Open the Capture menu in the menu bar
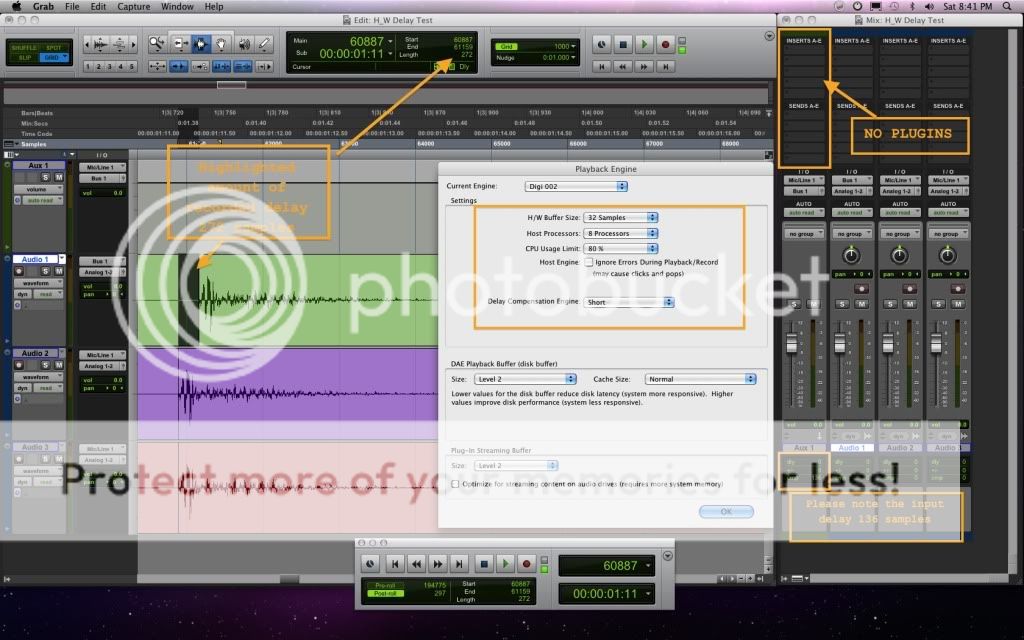1024x640 pixels. [133, 6]
